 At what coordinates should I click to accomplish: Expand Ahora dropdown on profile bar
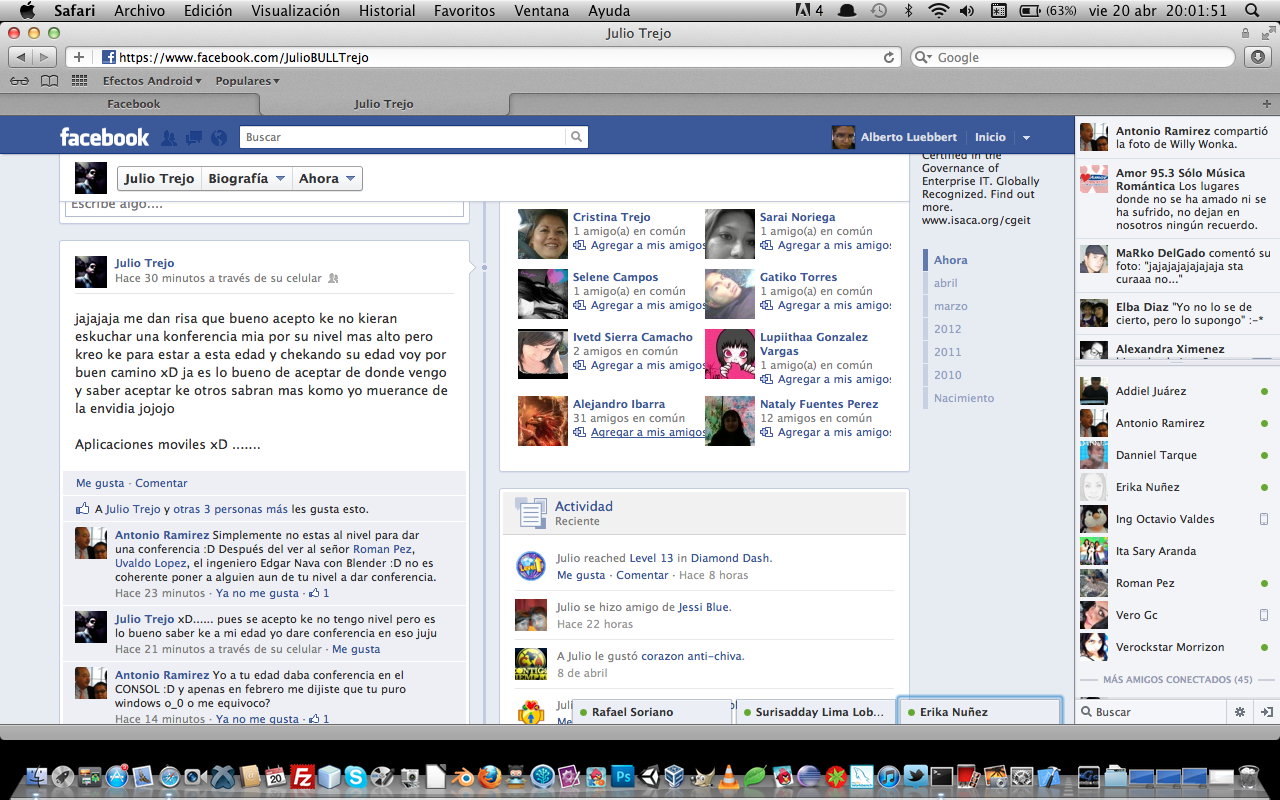pyautogui.click(x=327, y=178)
